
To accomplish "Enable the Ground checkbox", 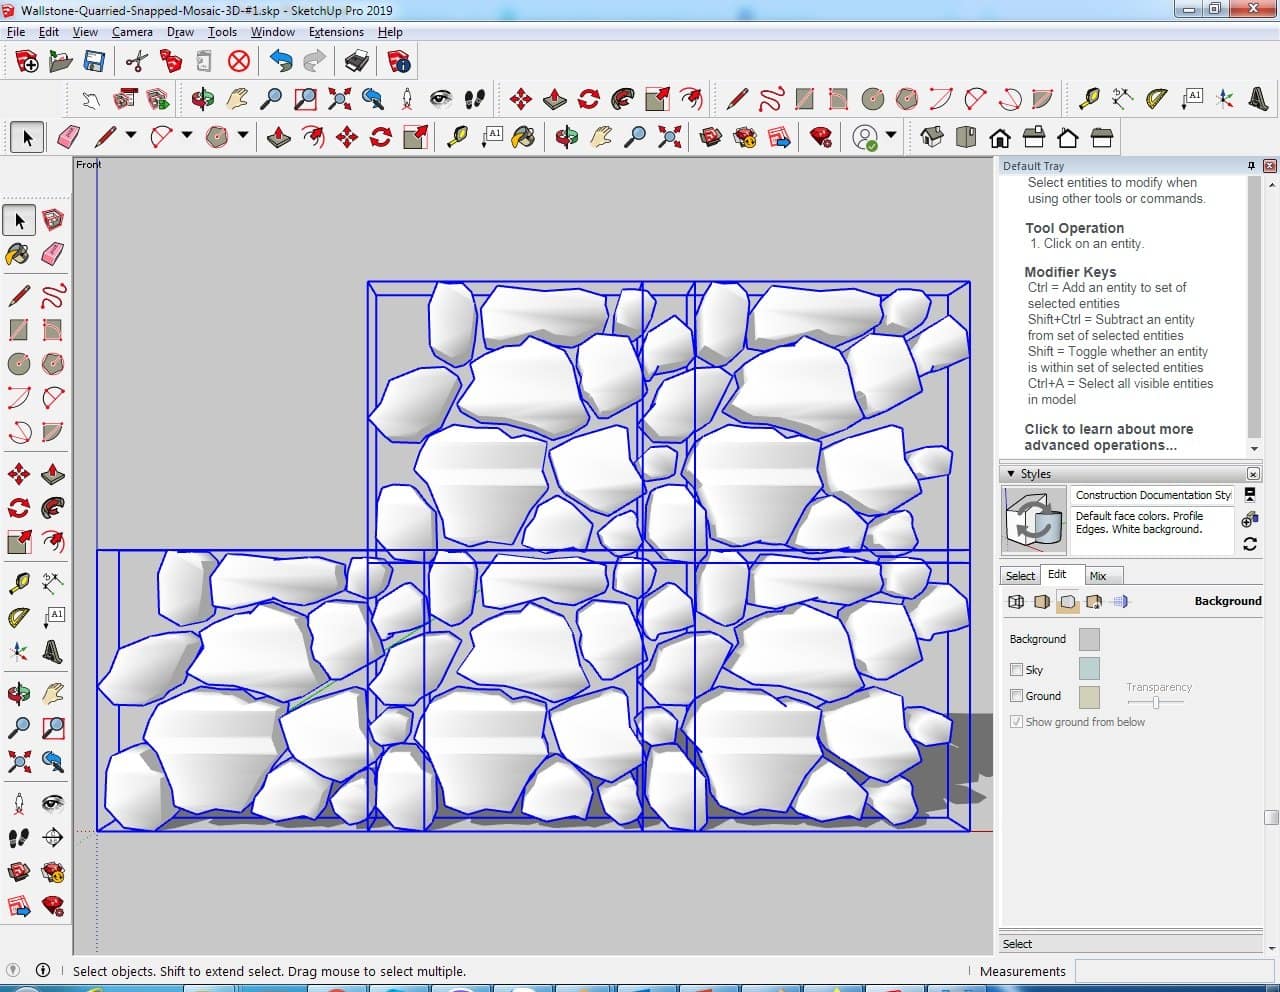I will point(1016,696).
